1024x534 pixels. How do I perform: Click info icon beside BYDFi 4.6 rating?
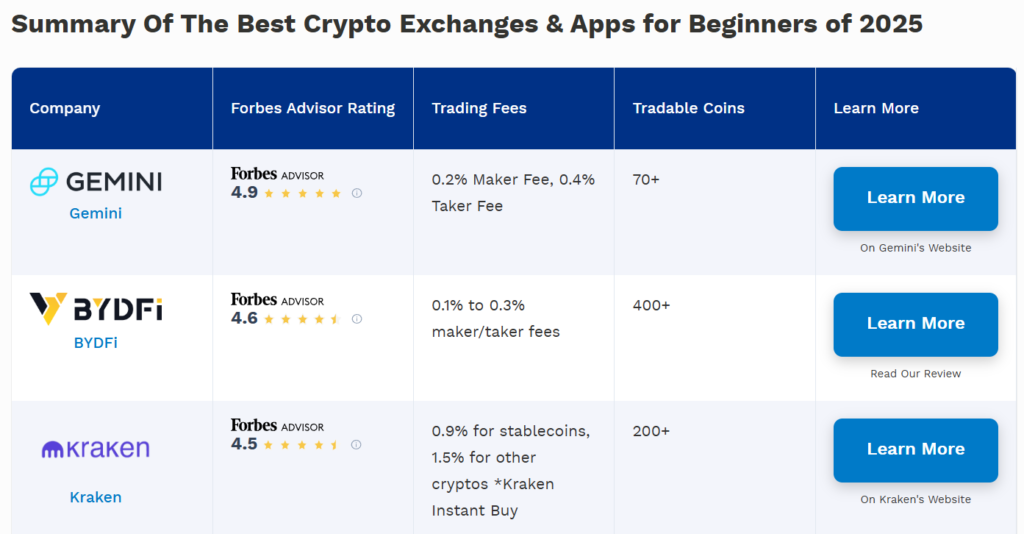[x=357, y=319]
